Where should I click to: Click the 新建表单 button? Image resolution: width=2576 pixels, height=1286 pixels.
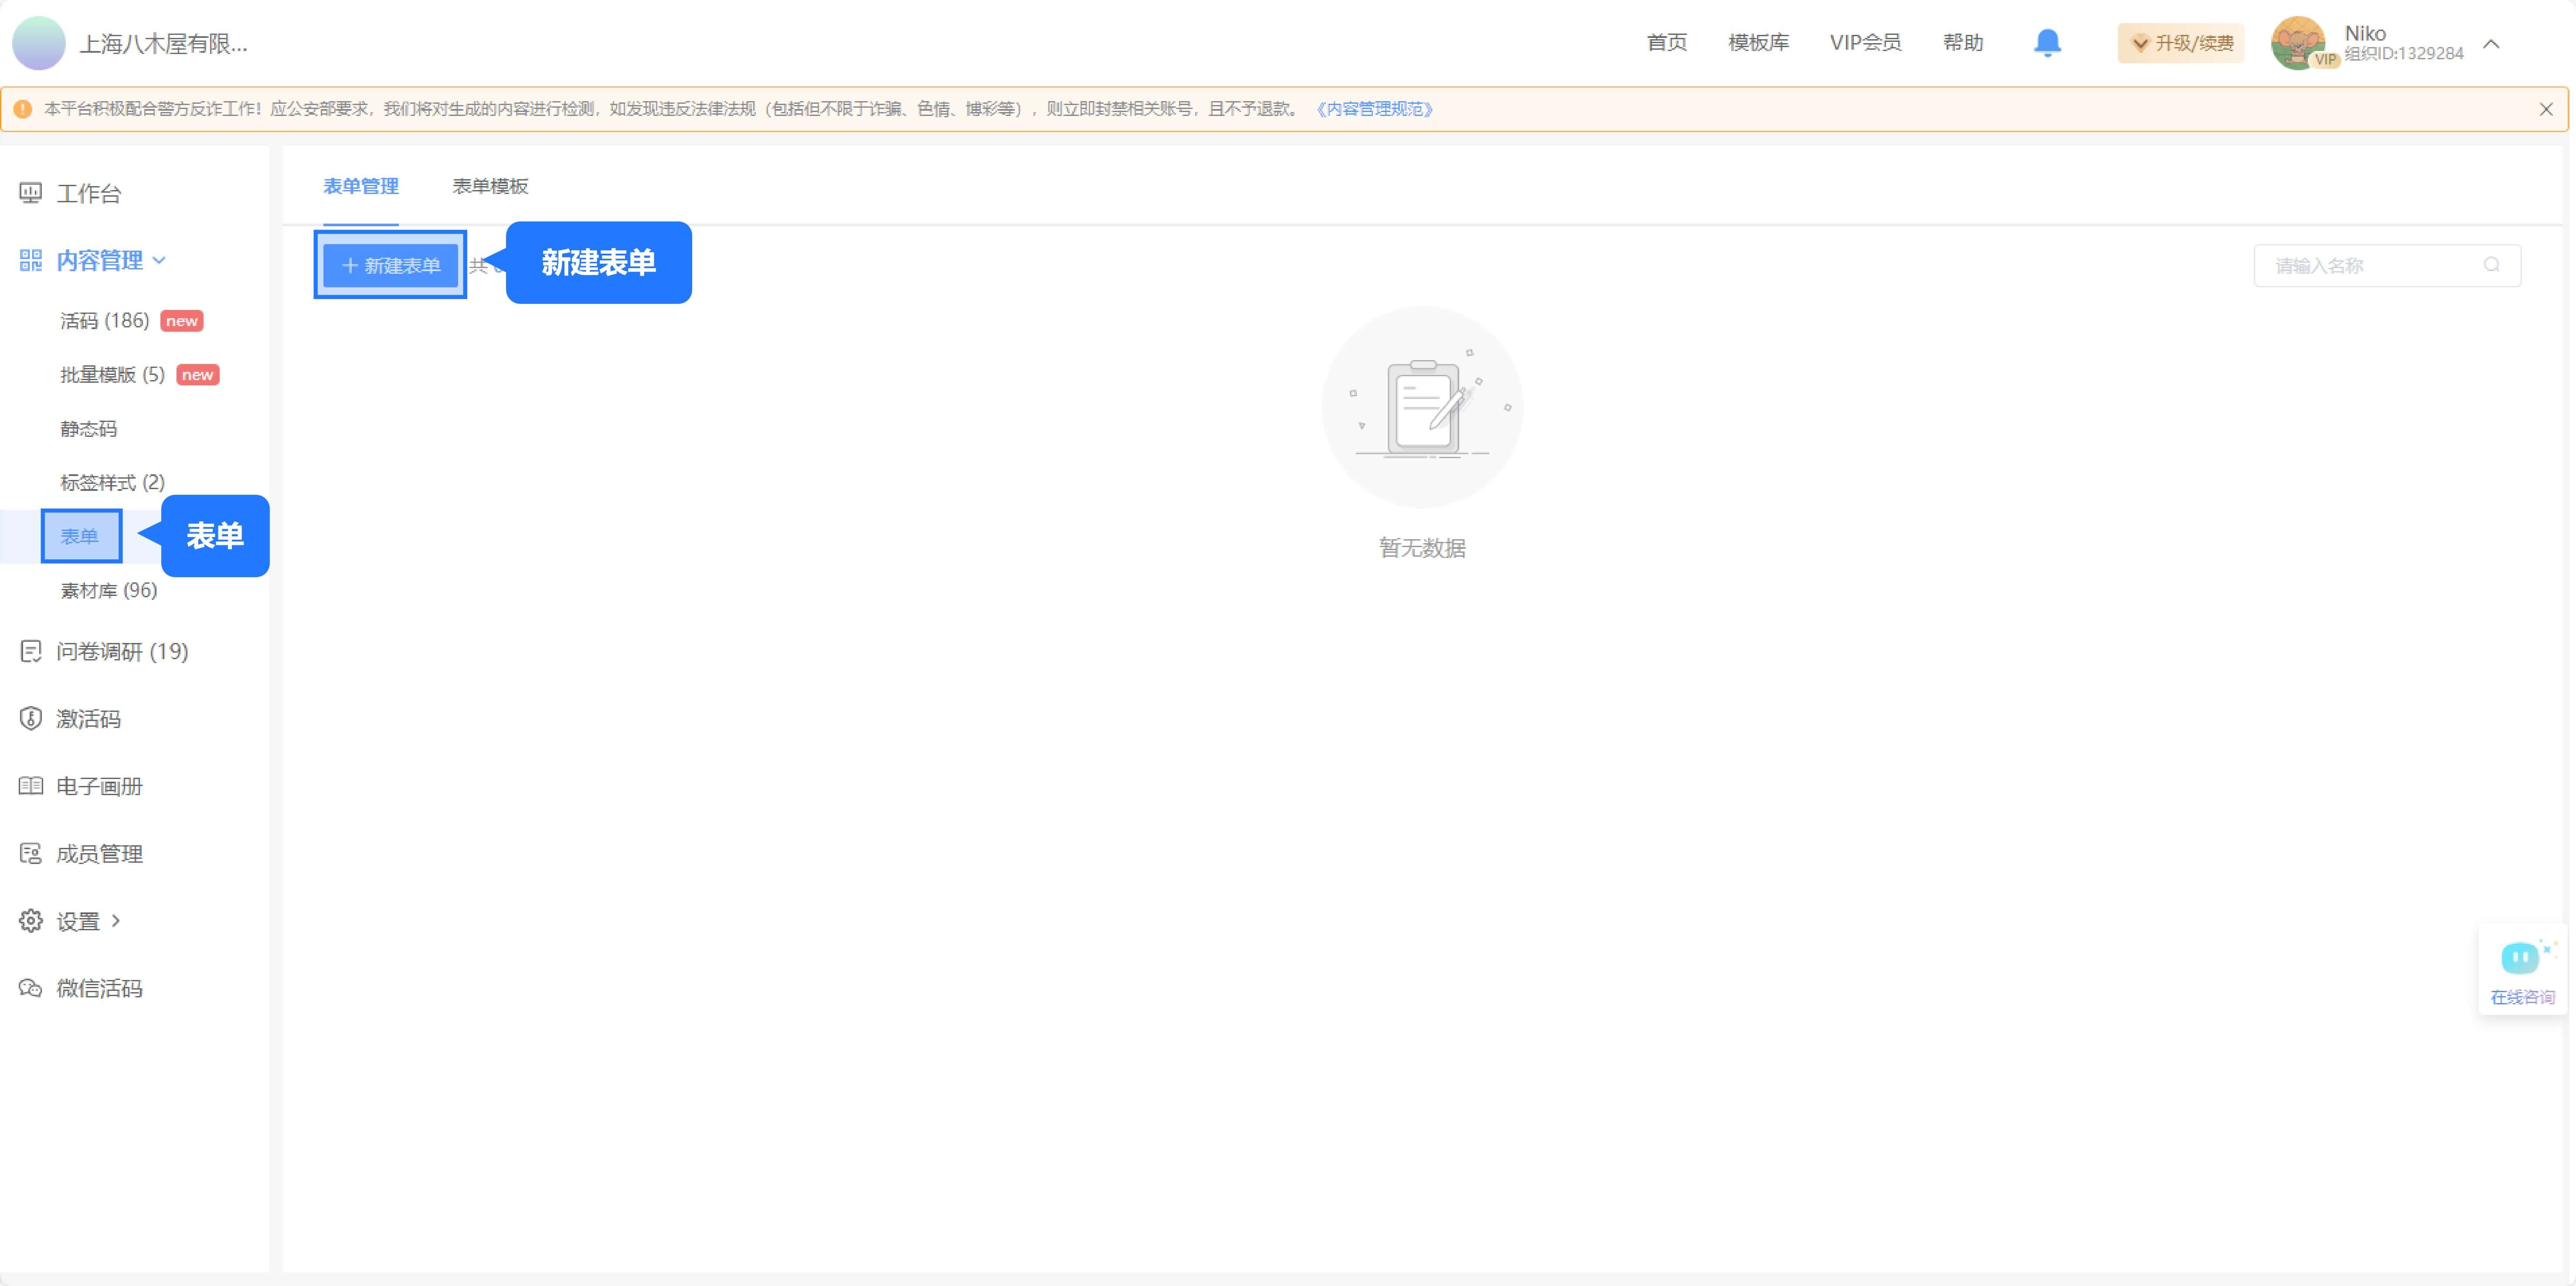pos(390,265)
